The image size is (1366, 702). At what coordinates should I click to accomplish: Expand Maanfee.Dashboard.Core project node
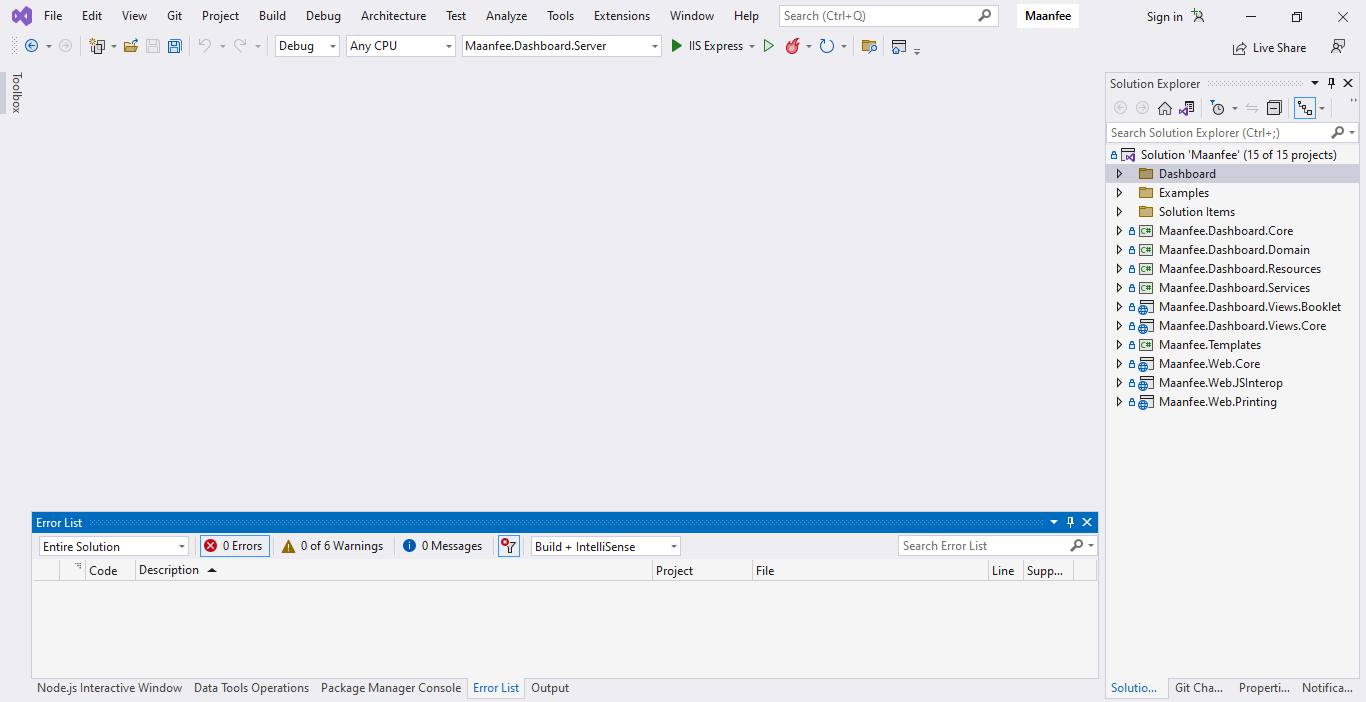pyautogui.click(x=1119, y=231)
